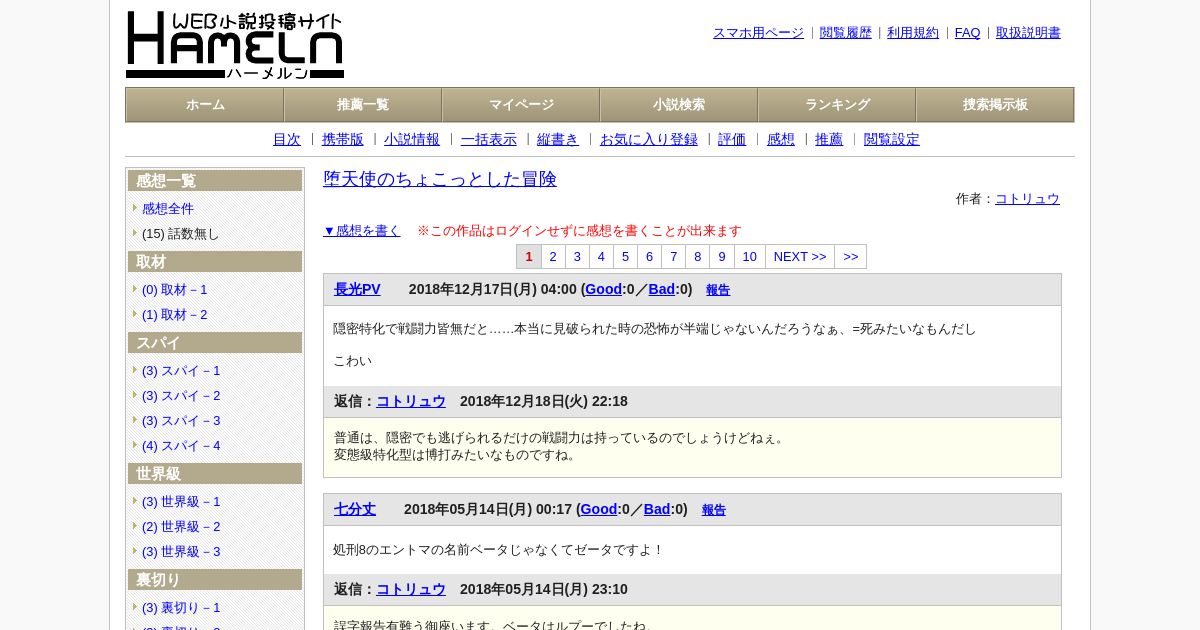
Task: Open 閲覧設定 in the submenu
Action: pos(892,140)
